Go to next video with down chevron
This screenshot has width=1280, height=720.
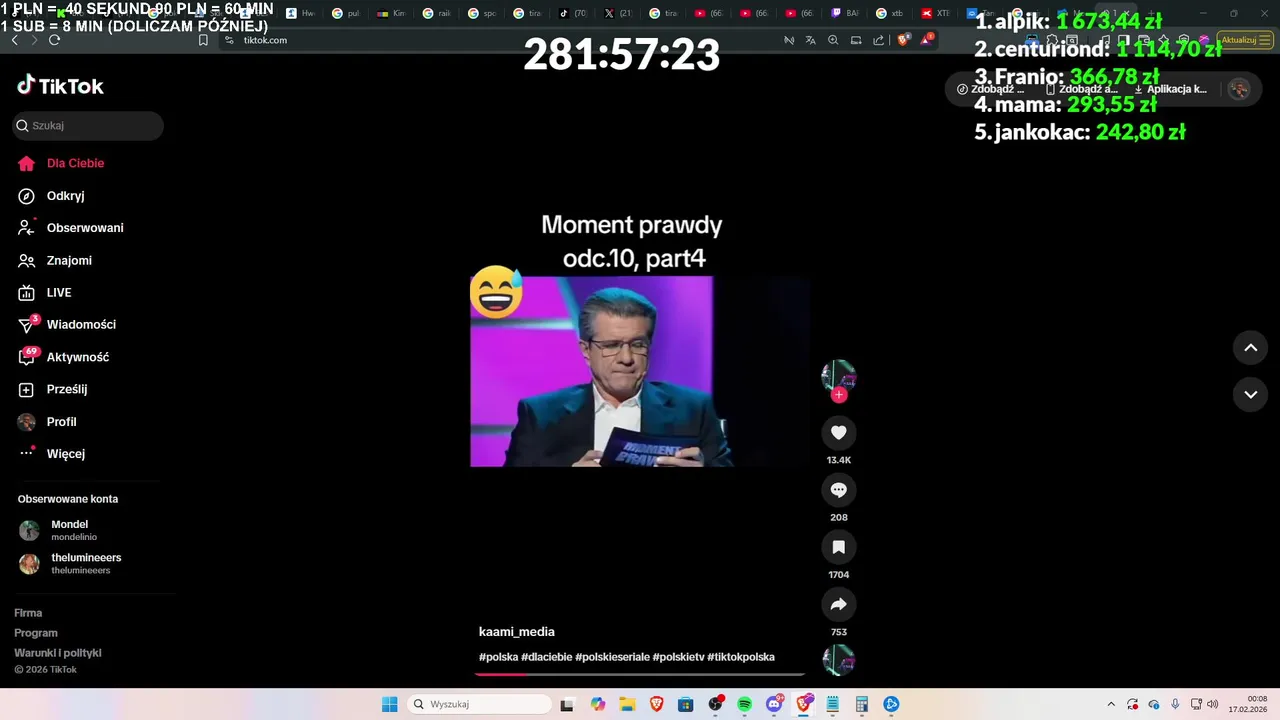coord(1250,394)
